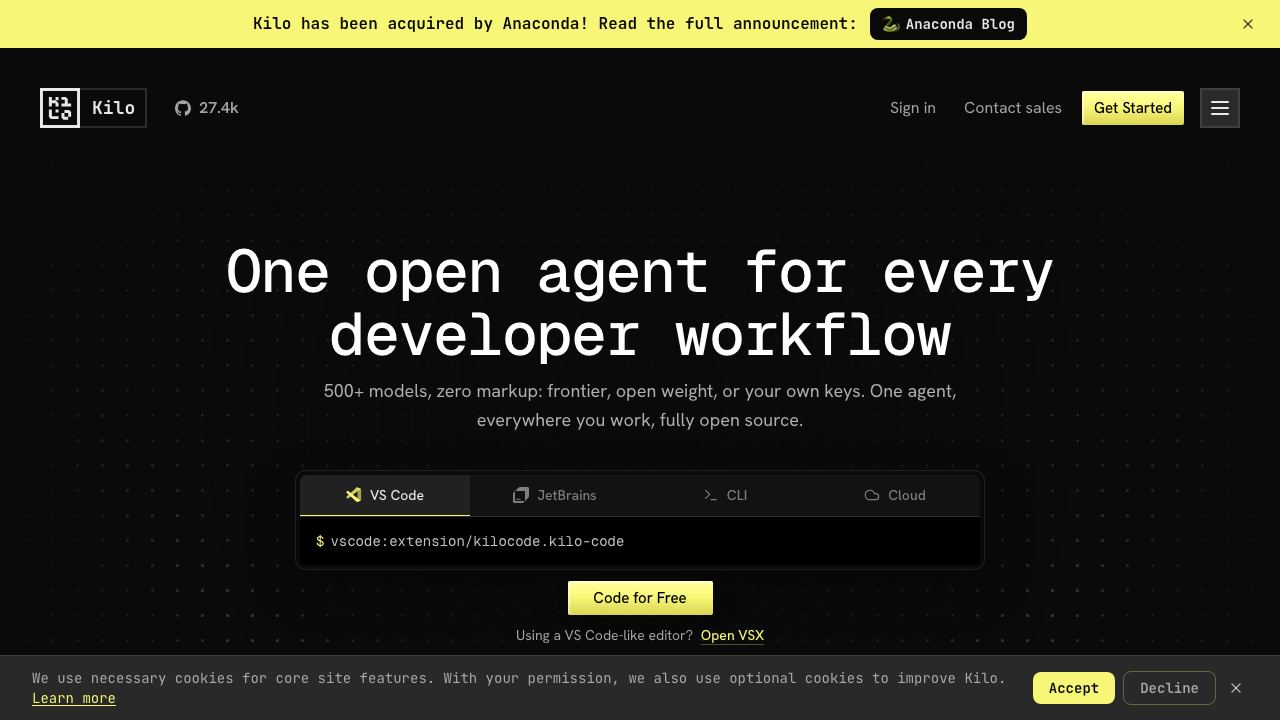Switch to the Cloud tab
Screen dimensions: 1280x720
895,495
